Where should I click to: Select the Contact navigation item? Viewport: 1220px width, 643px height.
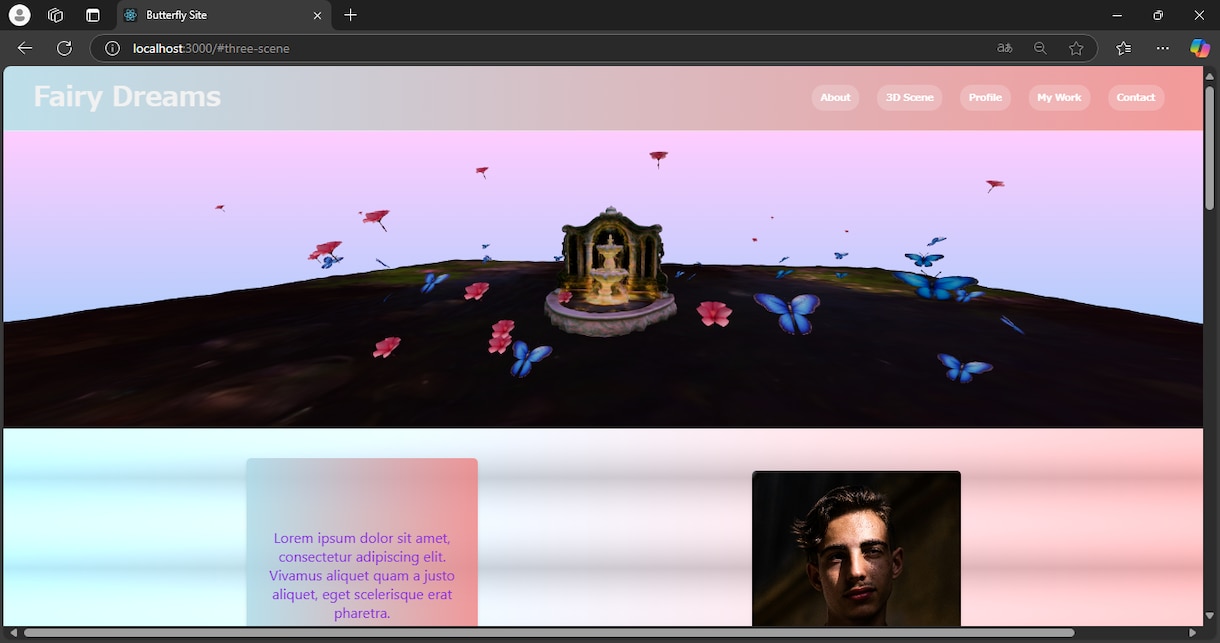tap(1136, 97)
